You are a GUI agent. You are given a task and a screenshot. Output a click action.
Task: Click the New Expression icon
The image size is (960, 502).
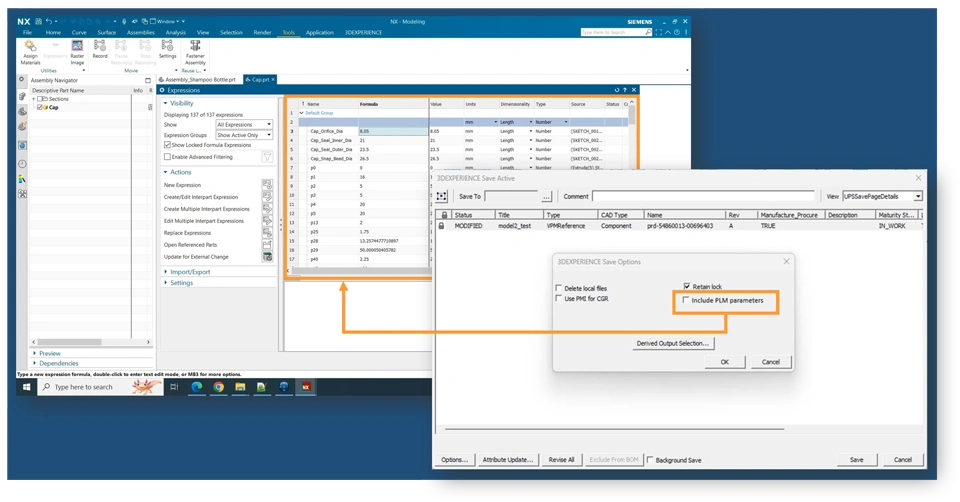tap(267, 185)
